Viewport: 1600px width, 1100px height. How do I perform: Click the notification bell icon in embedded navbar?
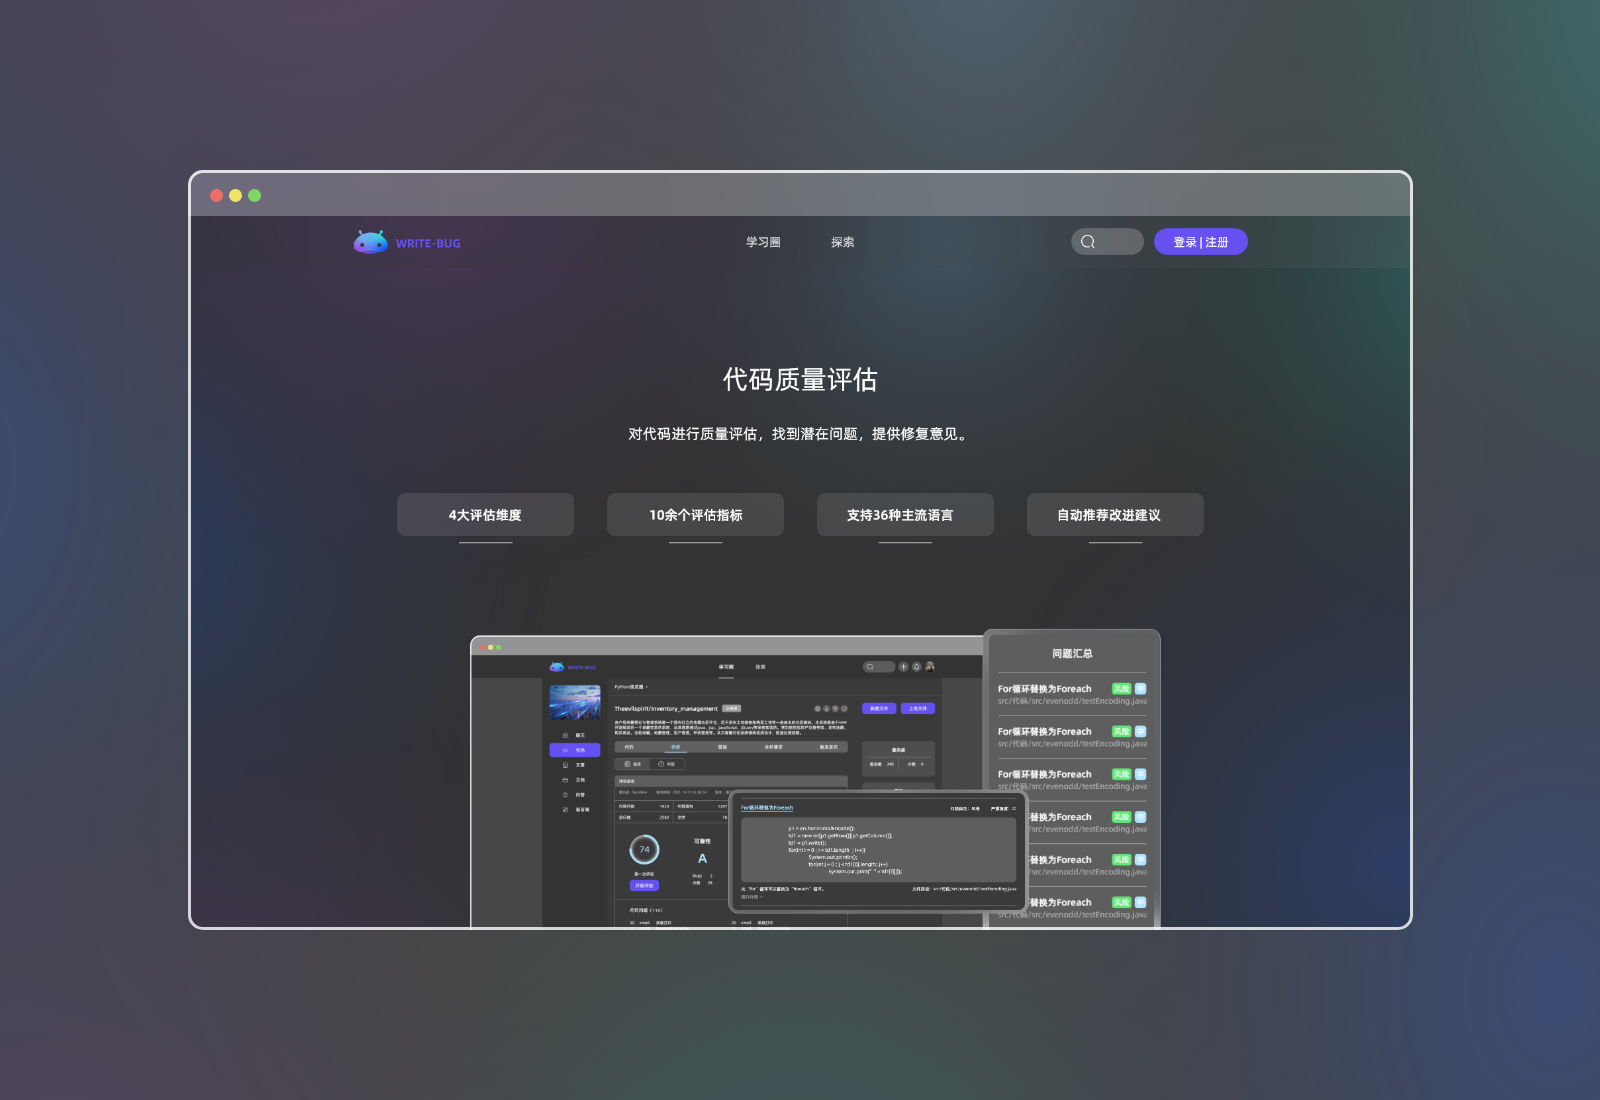coord(916,666)
